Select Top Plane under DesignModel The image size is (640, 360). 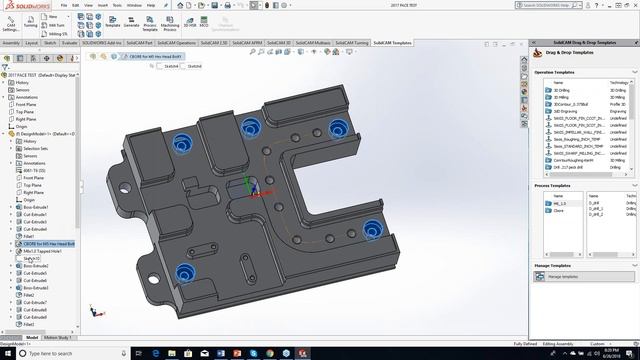pos(33,185)
